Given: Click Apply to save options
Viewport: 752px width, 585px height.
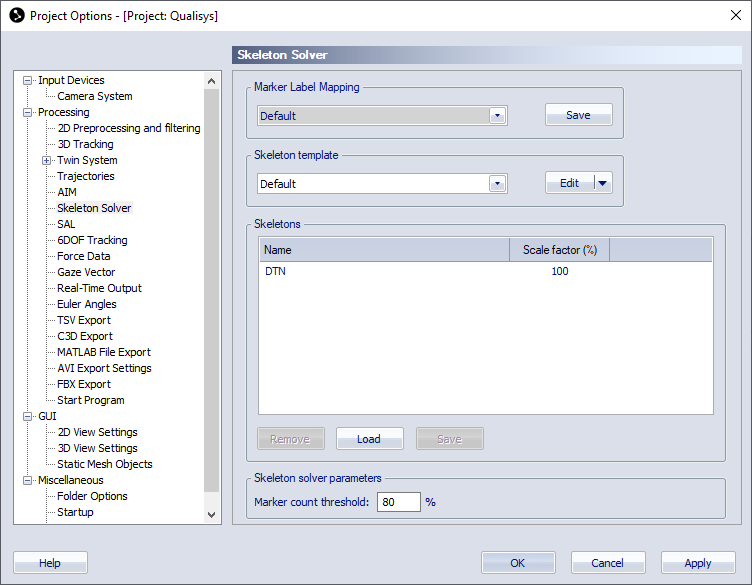Looking at the screenshot, I should pos(698,563).
